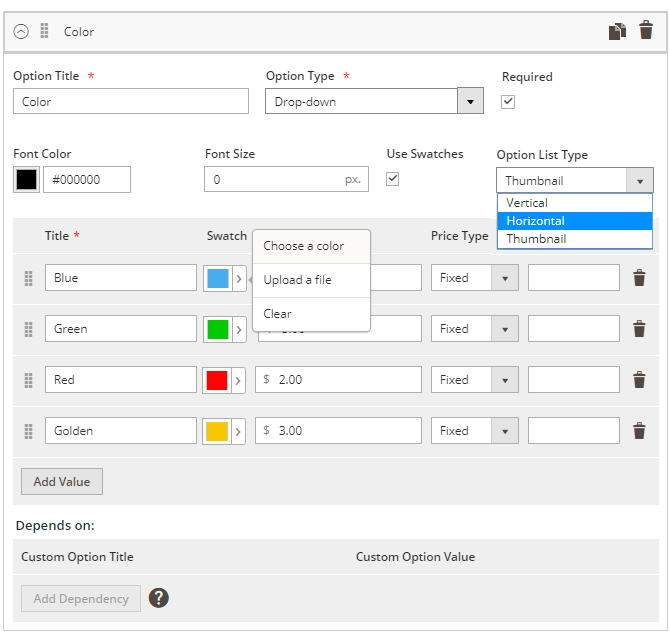
Task: Open Price Type dropdown for Green
Action: (x=475, y=329)
